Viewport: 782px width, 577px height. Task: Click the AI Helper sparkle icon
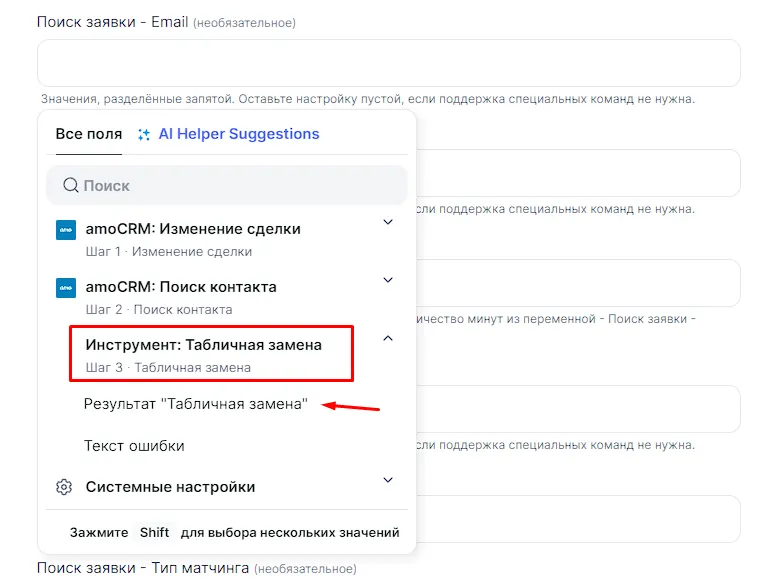click(145, 135)
